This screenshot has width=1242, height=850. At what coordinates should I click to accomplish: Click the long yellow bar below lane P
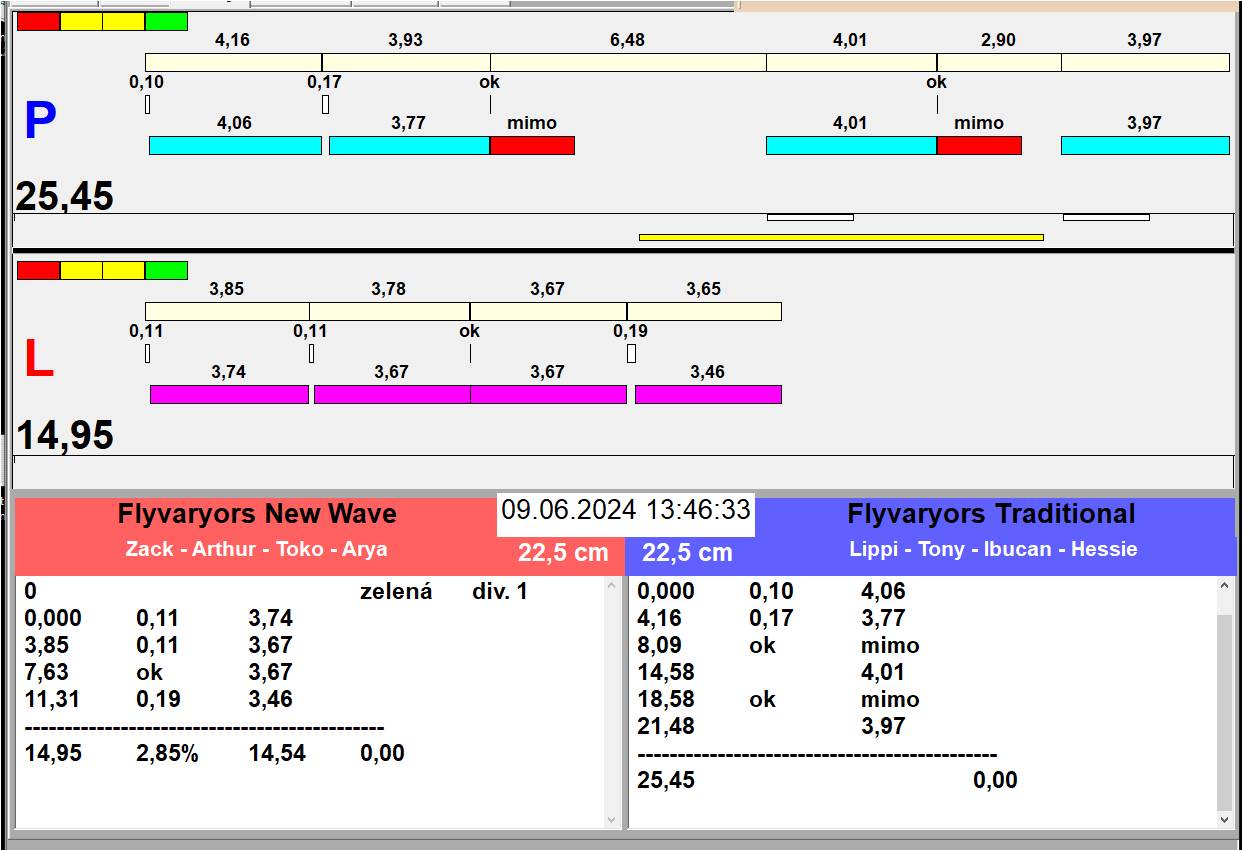coord(840,237)
